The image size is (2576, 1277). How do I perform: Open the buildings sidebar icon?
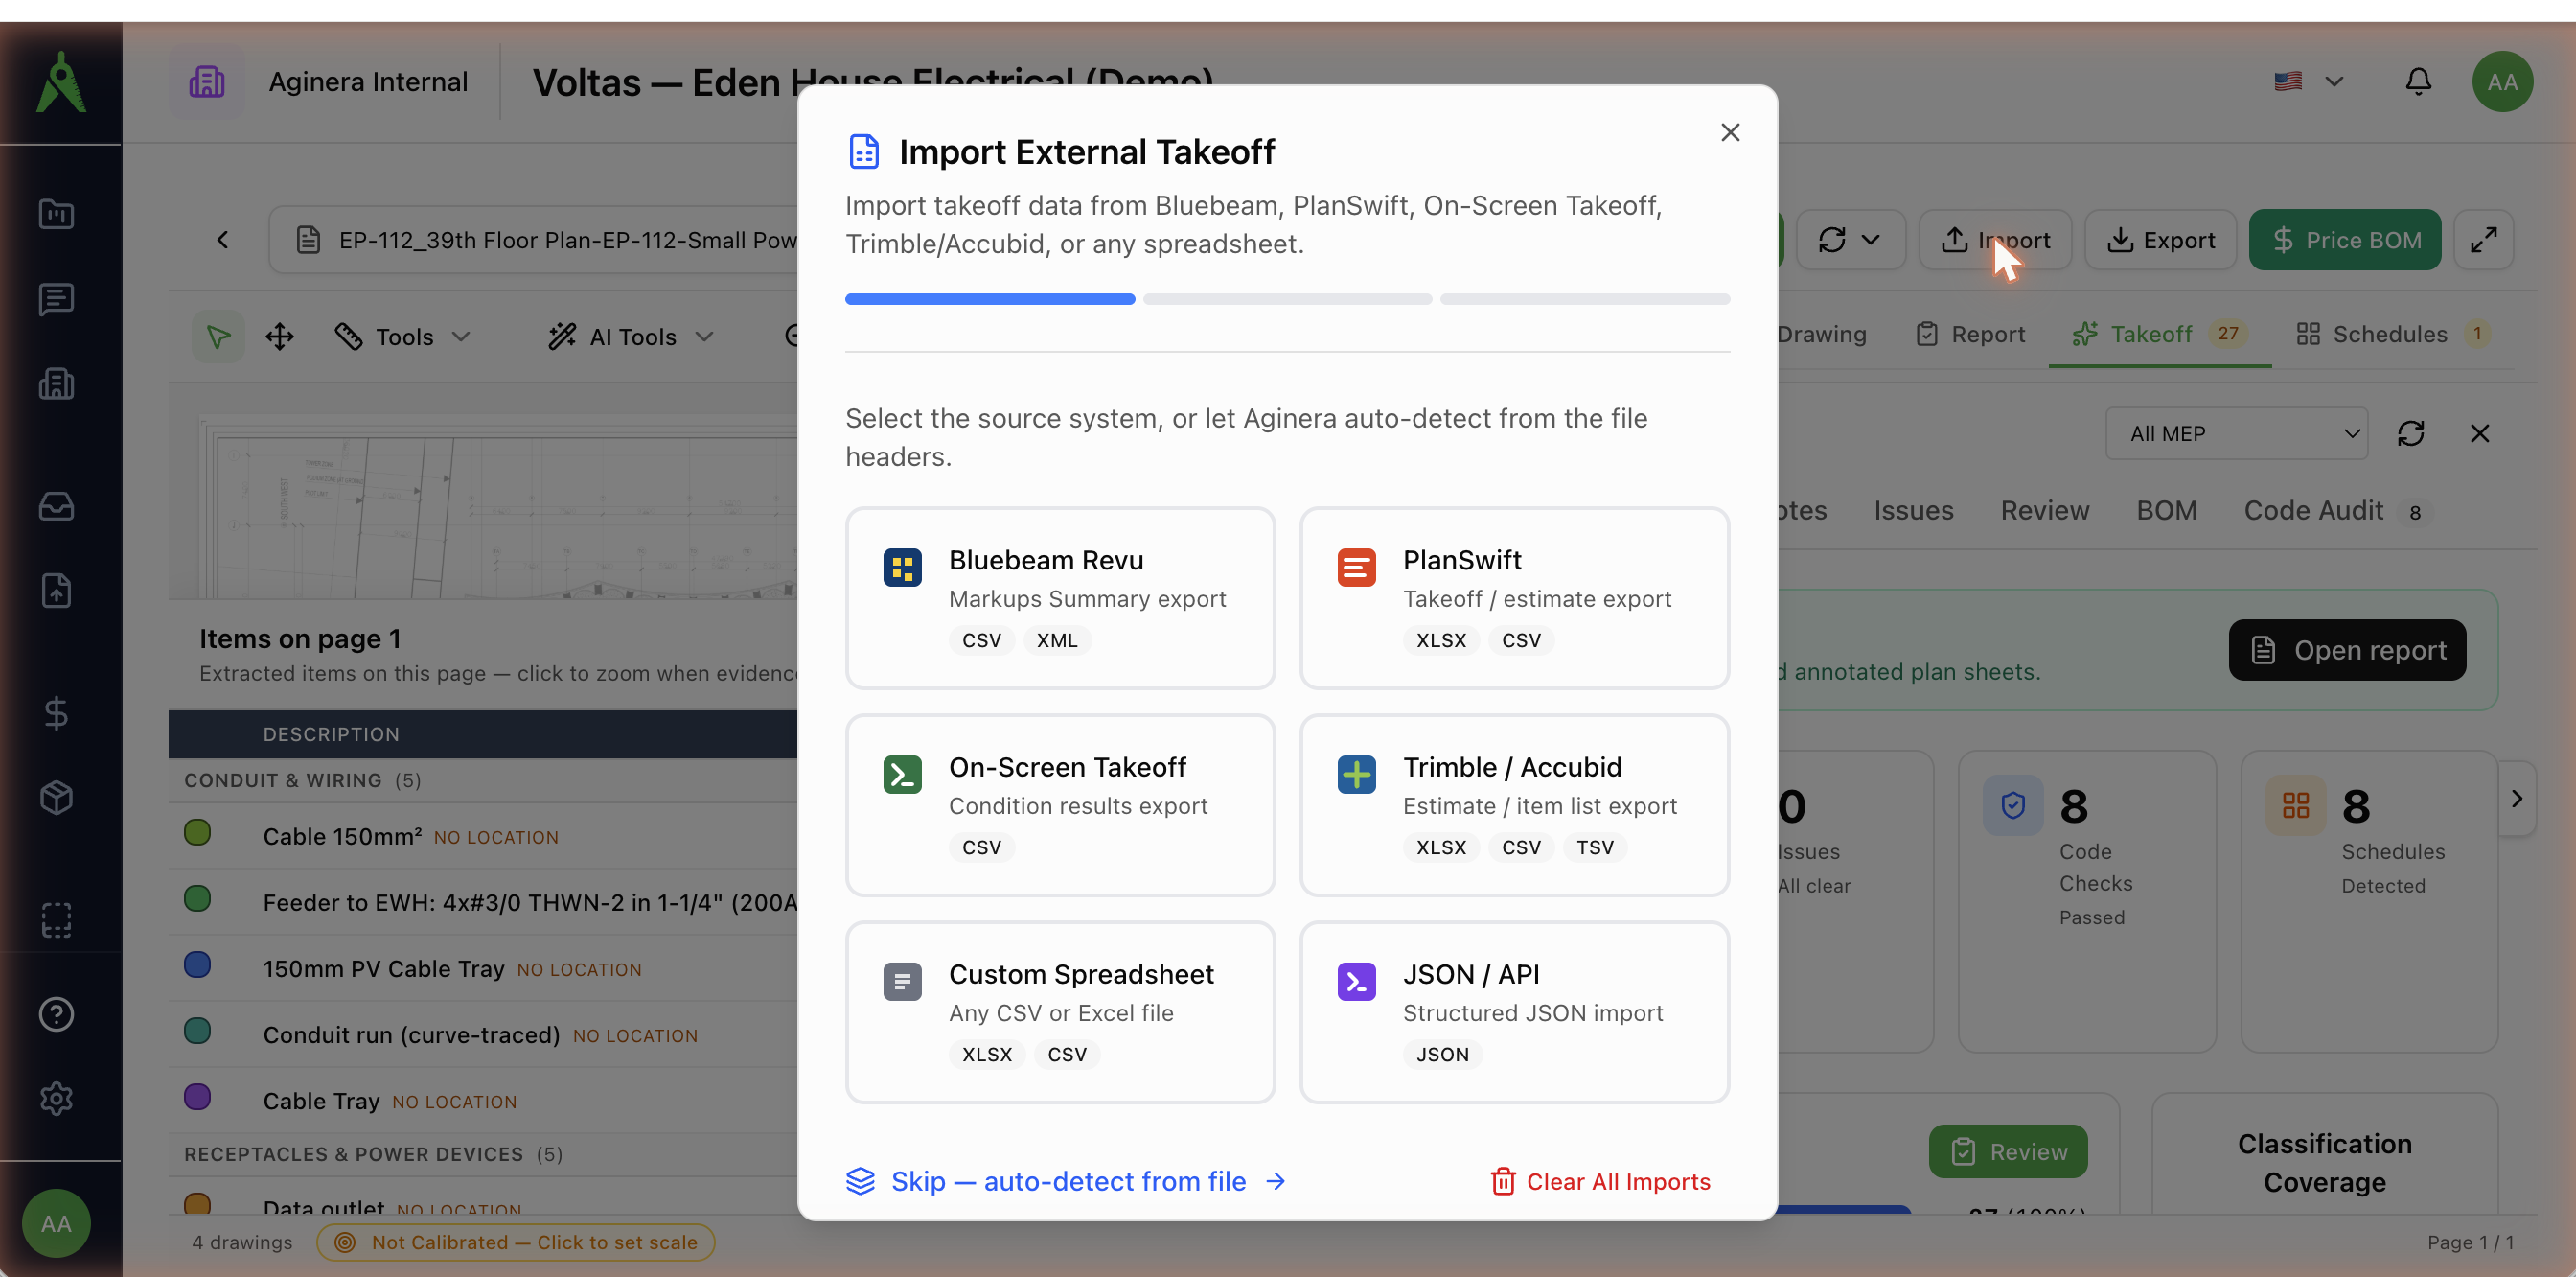[57, 384]
